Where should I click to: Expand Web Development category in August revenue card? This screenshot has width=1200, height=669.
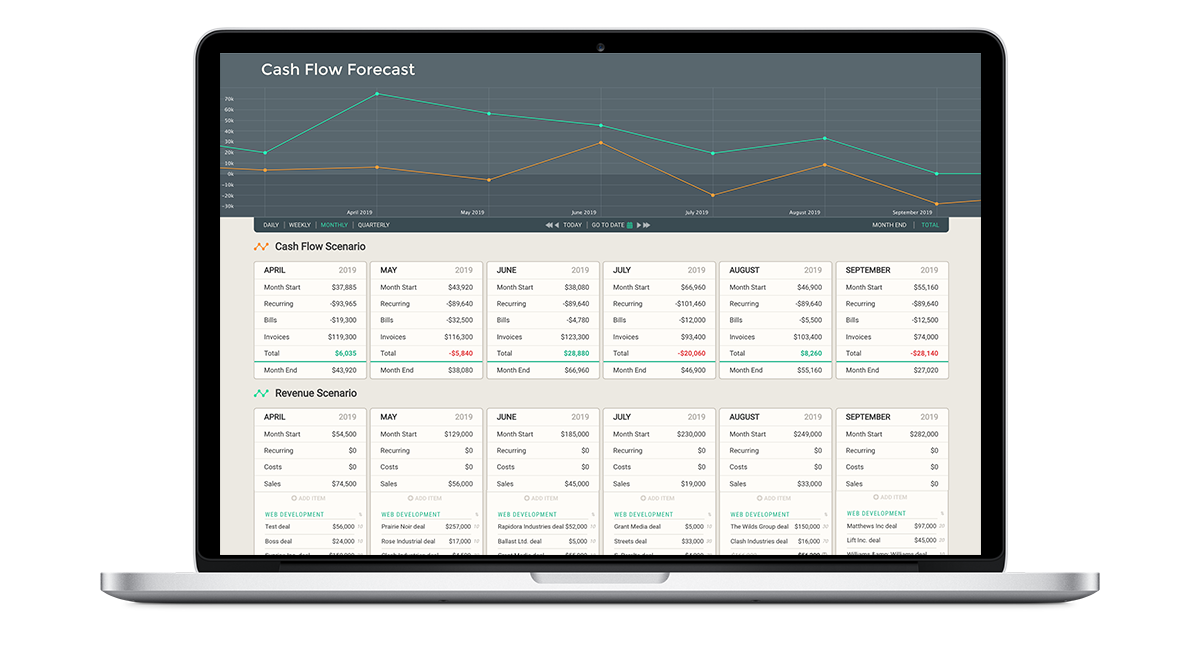[759, 515]
